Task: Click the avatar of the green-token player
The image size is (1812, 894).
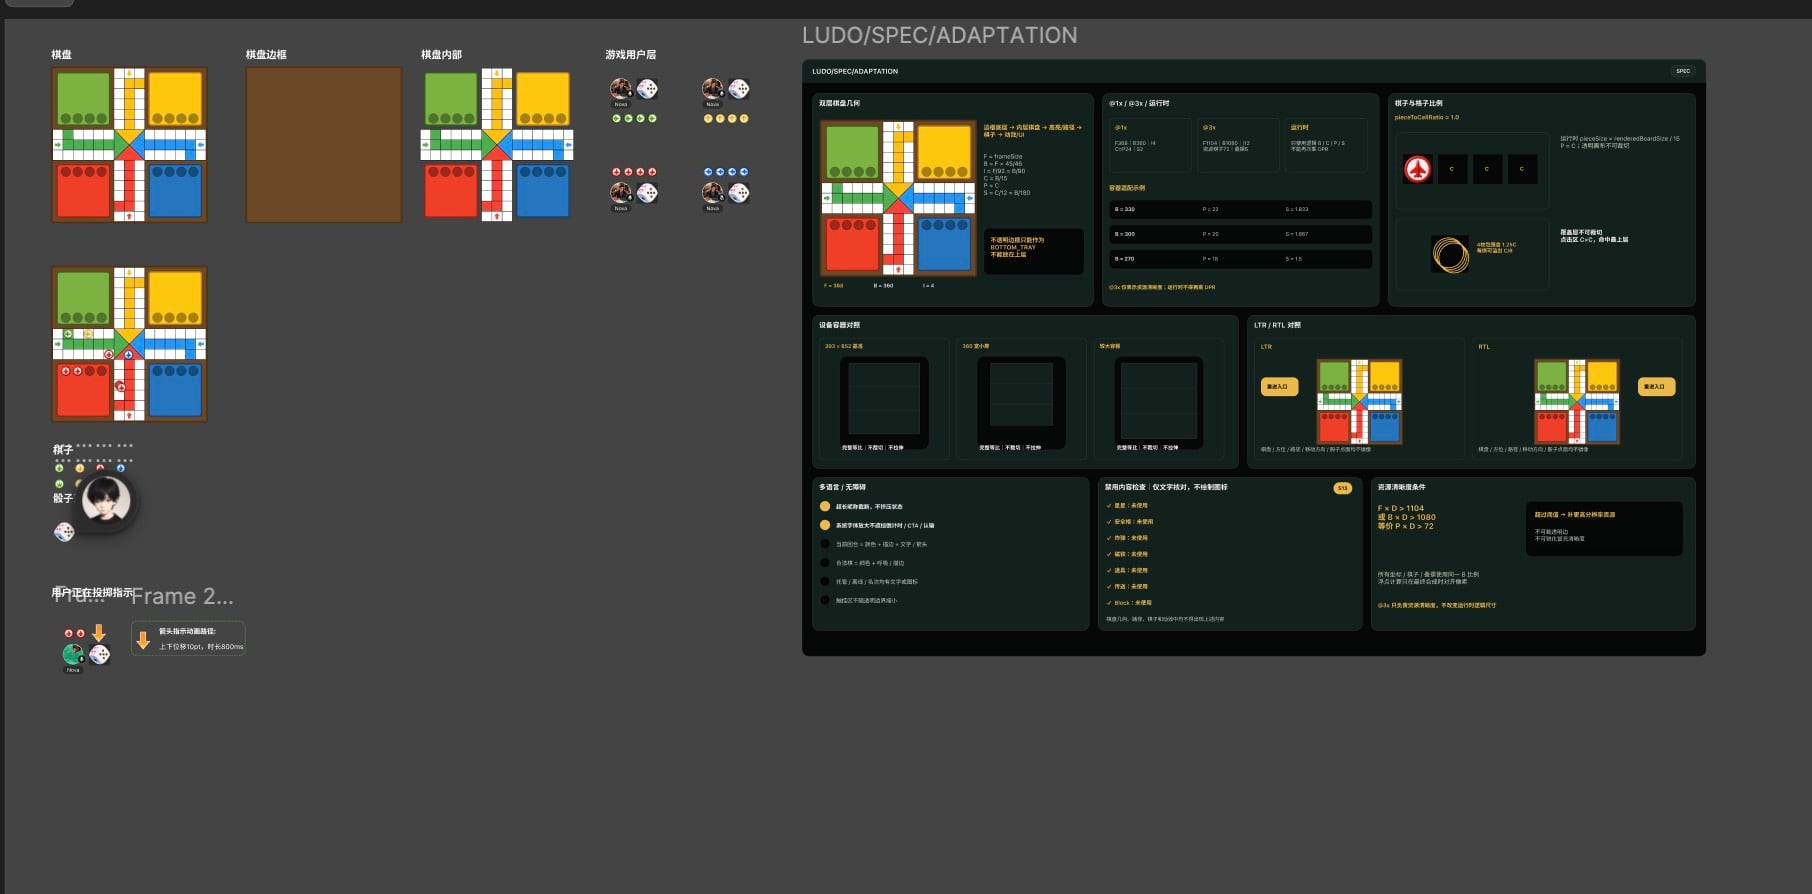Action: point(621,88)
